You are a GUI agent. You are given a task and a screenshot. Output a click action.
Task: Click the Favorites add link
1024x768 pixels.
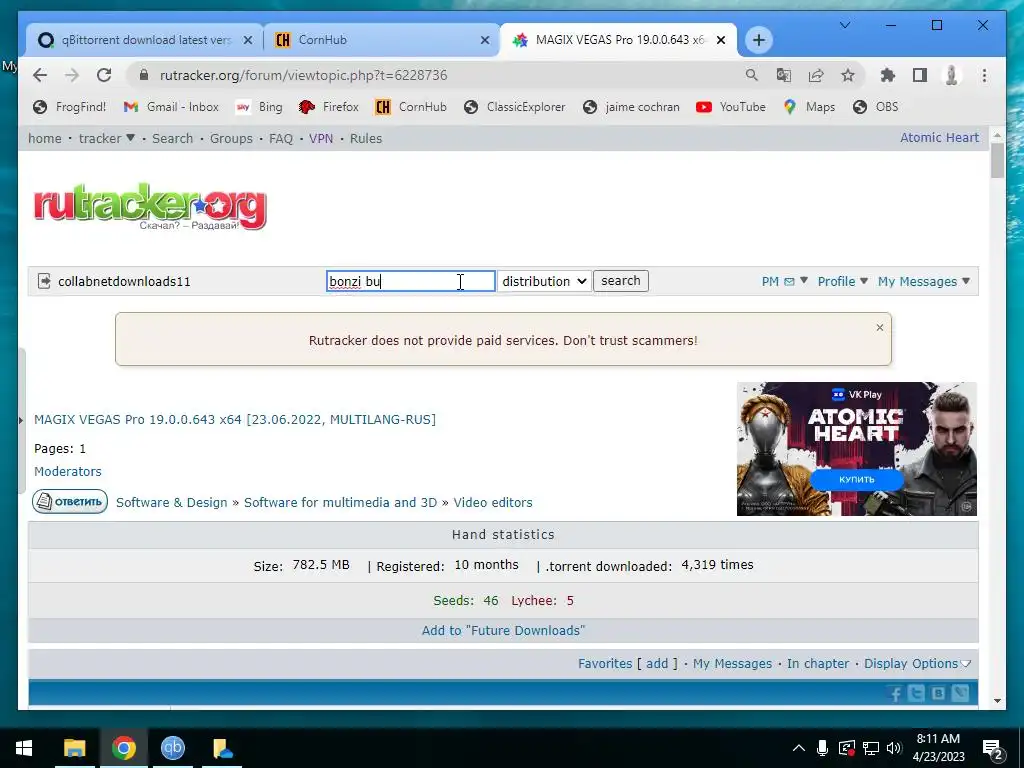pyautogui.click(x=657, y=664)
